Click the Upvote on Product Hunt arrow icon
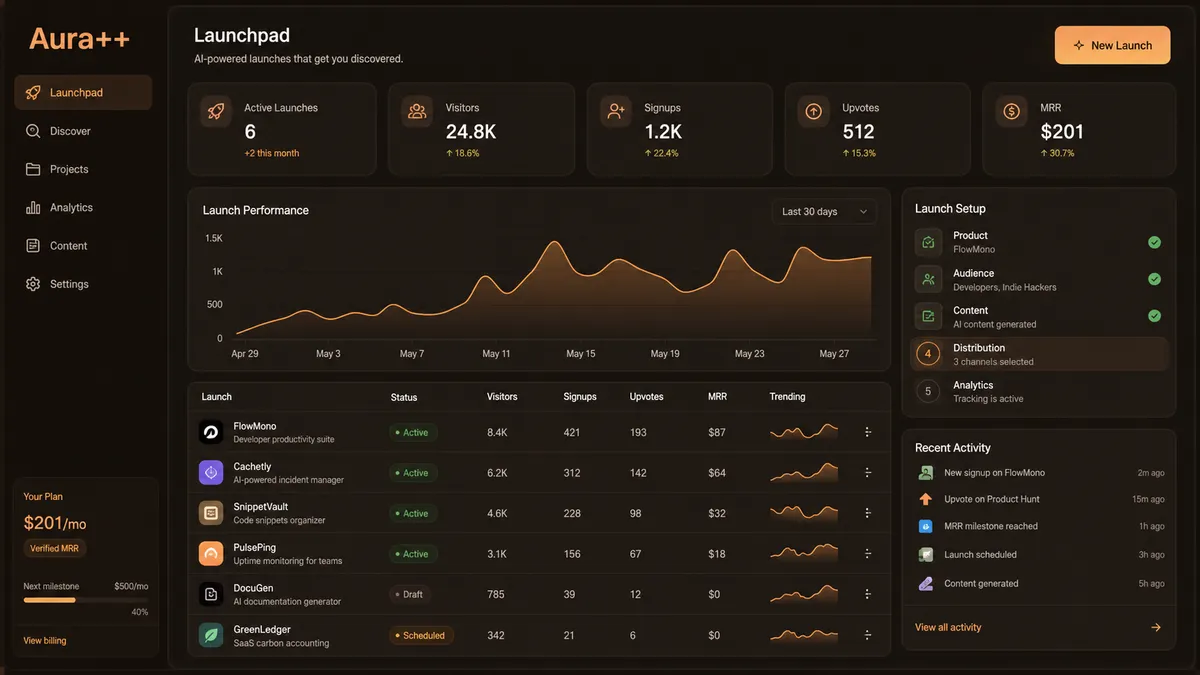This screenshot has width=1200, height=675. click(x=926, y=499)
